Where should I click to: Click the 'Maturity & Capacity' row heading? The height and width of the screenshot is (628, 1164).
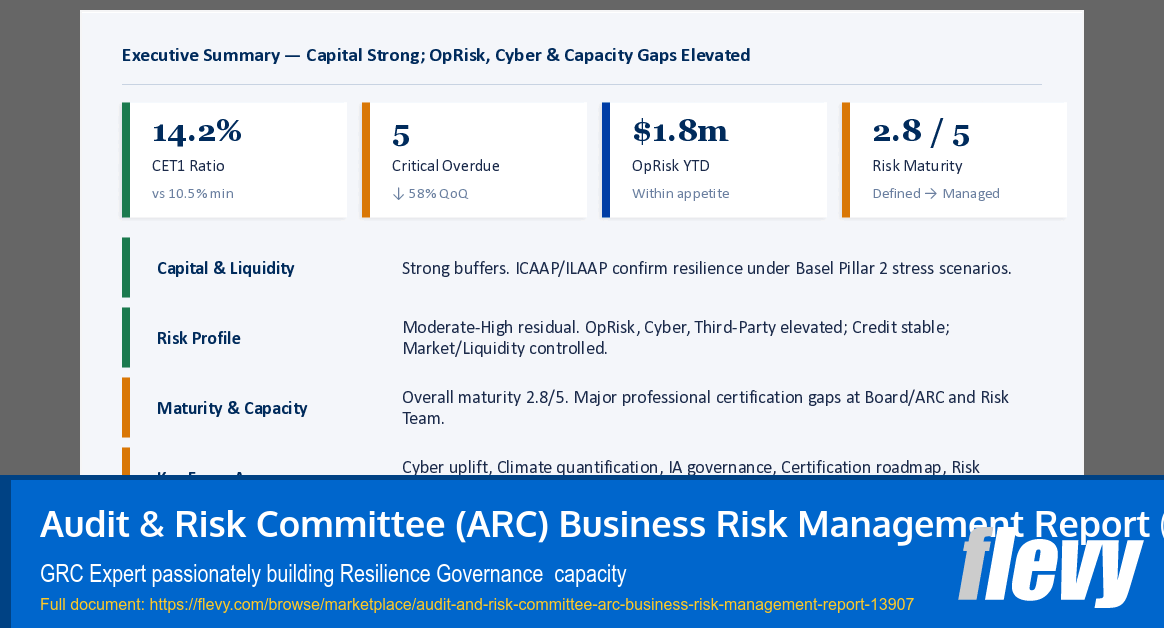pos(232,408)
